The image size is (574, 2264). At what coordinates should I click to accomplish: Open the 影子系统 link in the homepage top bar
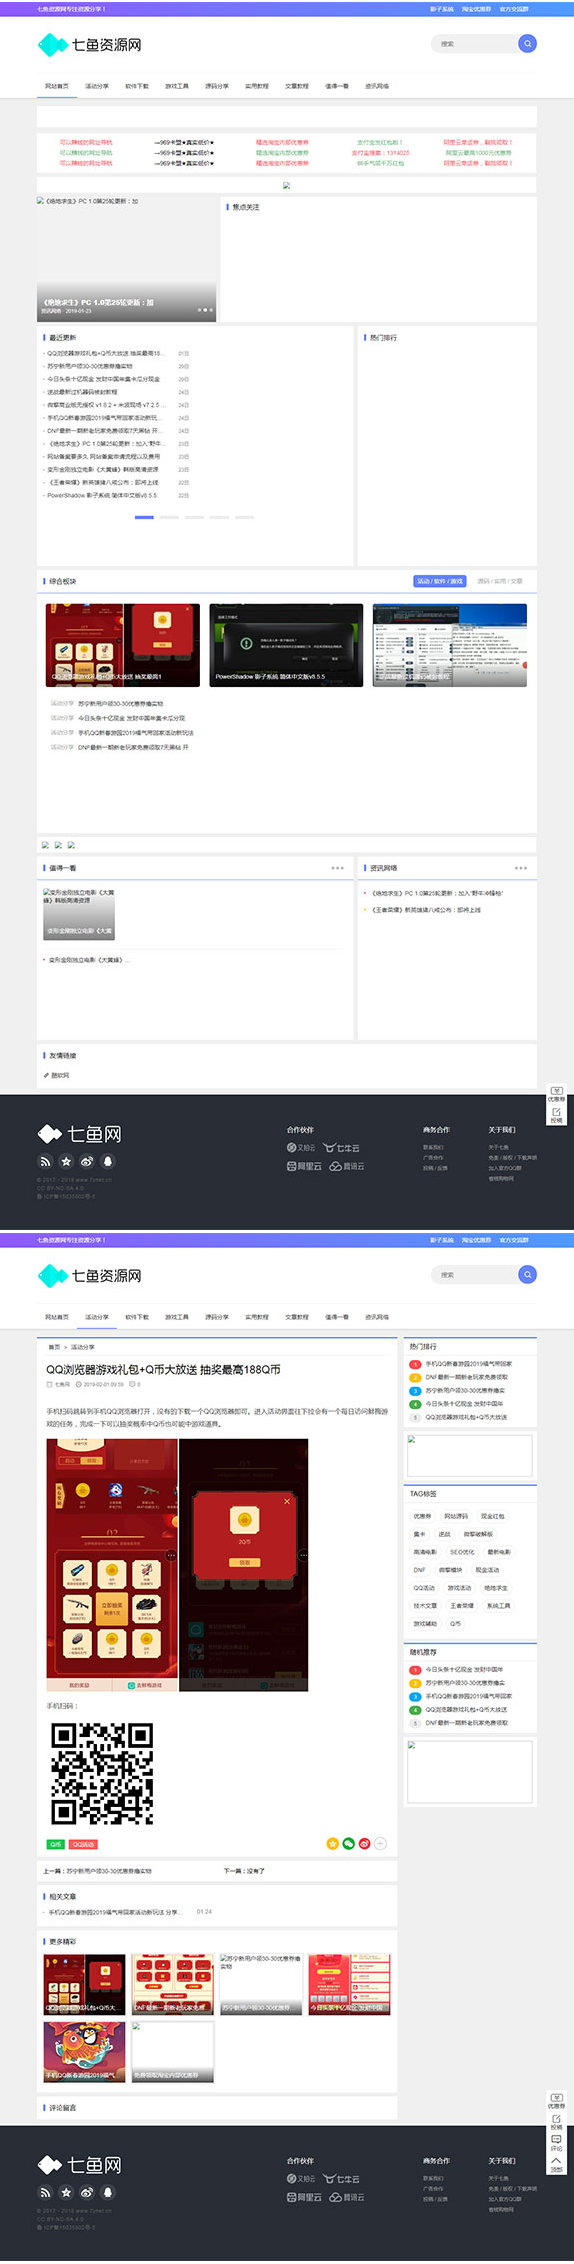442,9
